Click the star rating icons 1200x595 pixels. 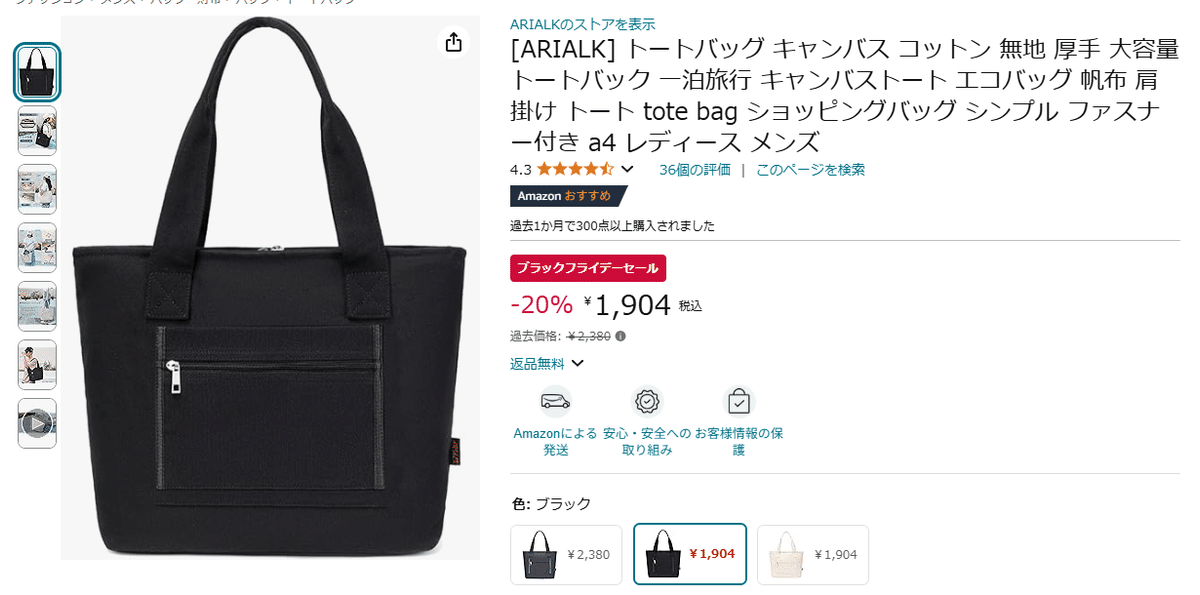tap(575, 169)
